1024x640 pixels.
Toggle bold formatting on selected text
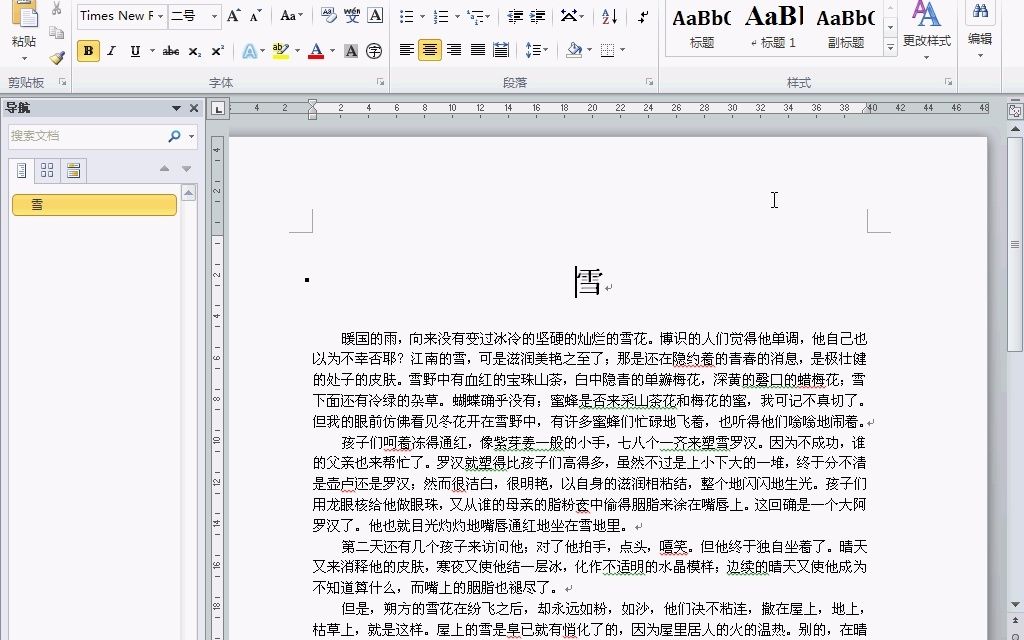[x=89, y=49]
